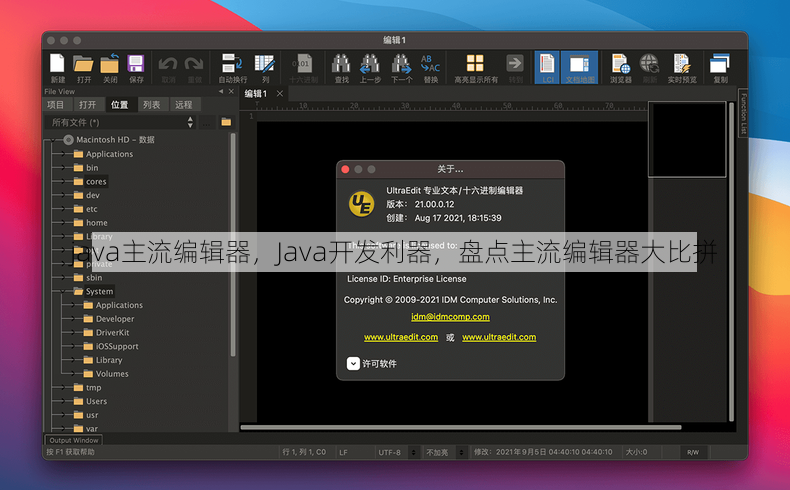This screenshot has width=790, height=490.
Task: Select the tmp folder in tree
Action: pyautogui.click(x=93, y=387)
